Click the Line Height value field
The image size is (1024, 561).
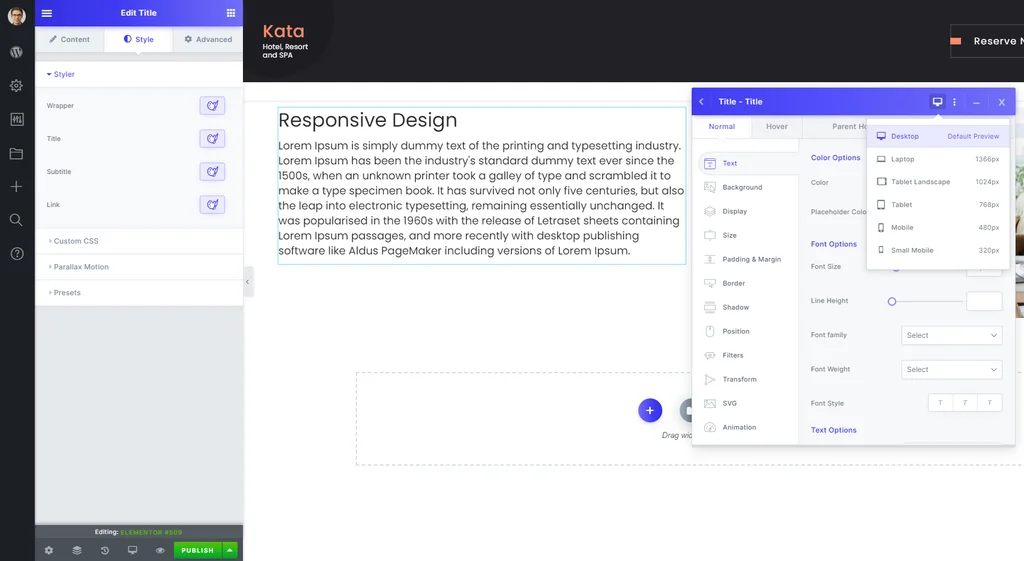pyautogui.click(x=984, y=301)
